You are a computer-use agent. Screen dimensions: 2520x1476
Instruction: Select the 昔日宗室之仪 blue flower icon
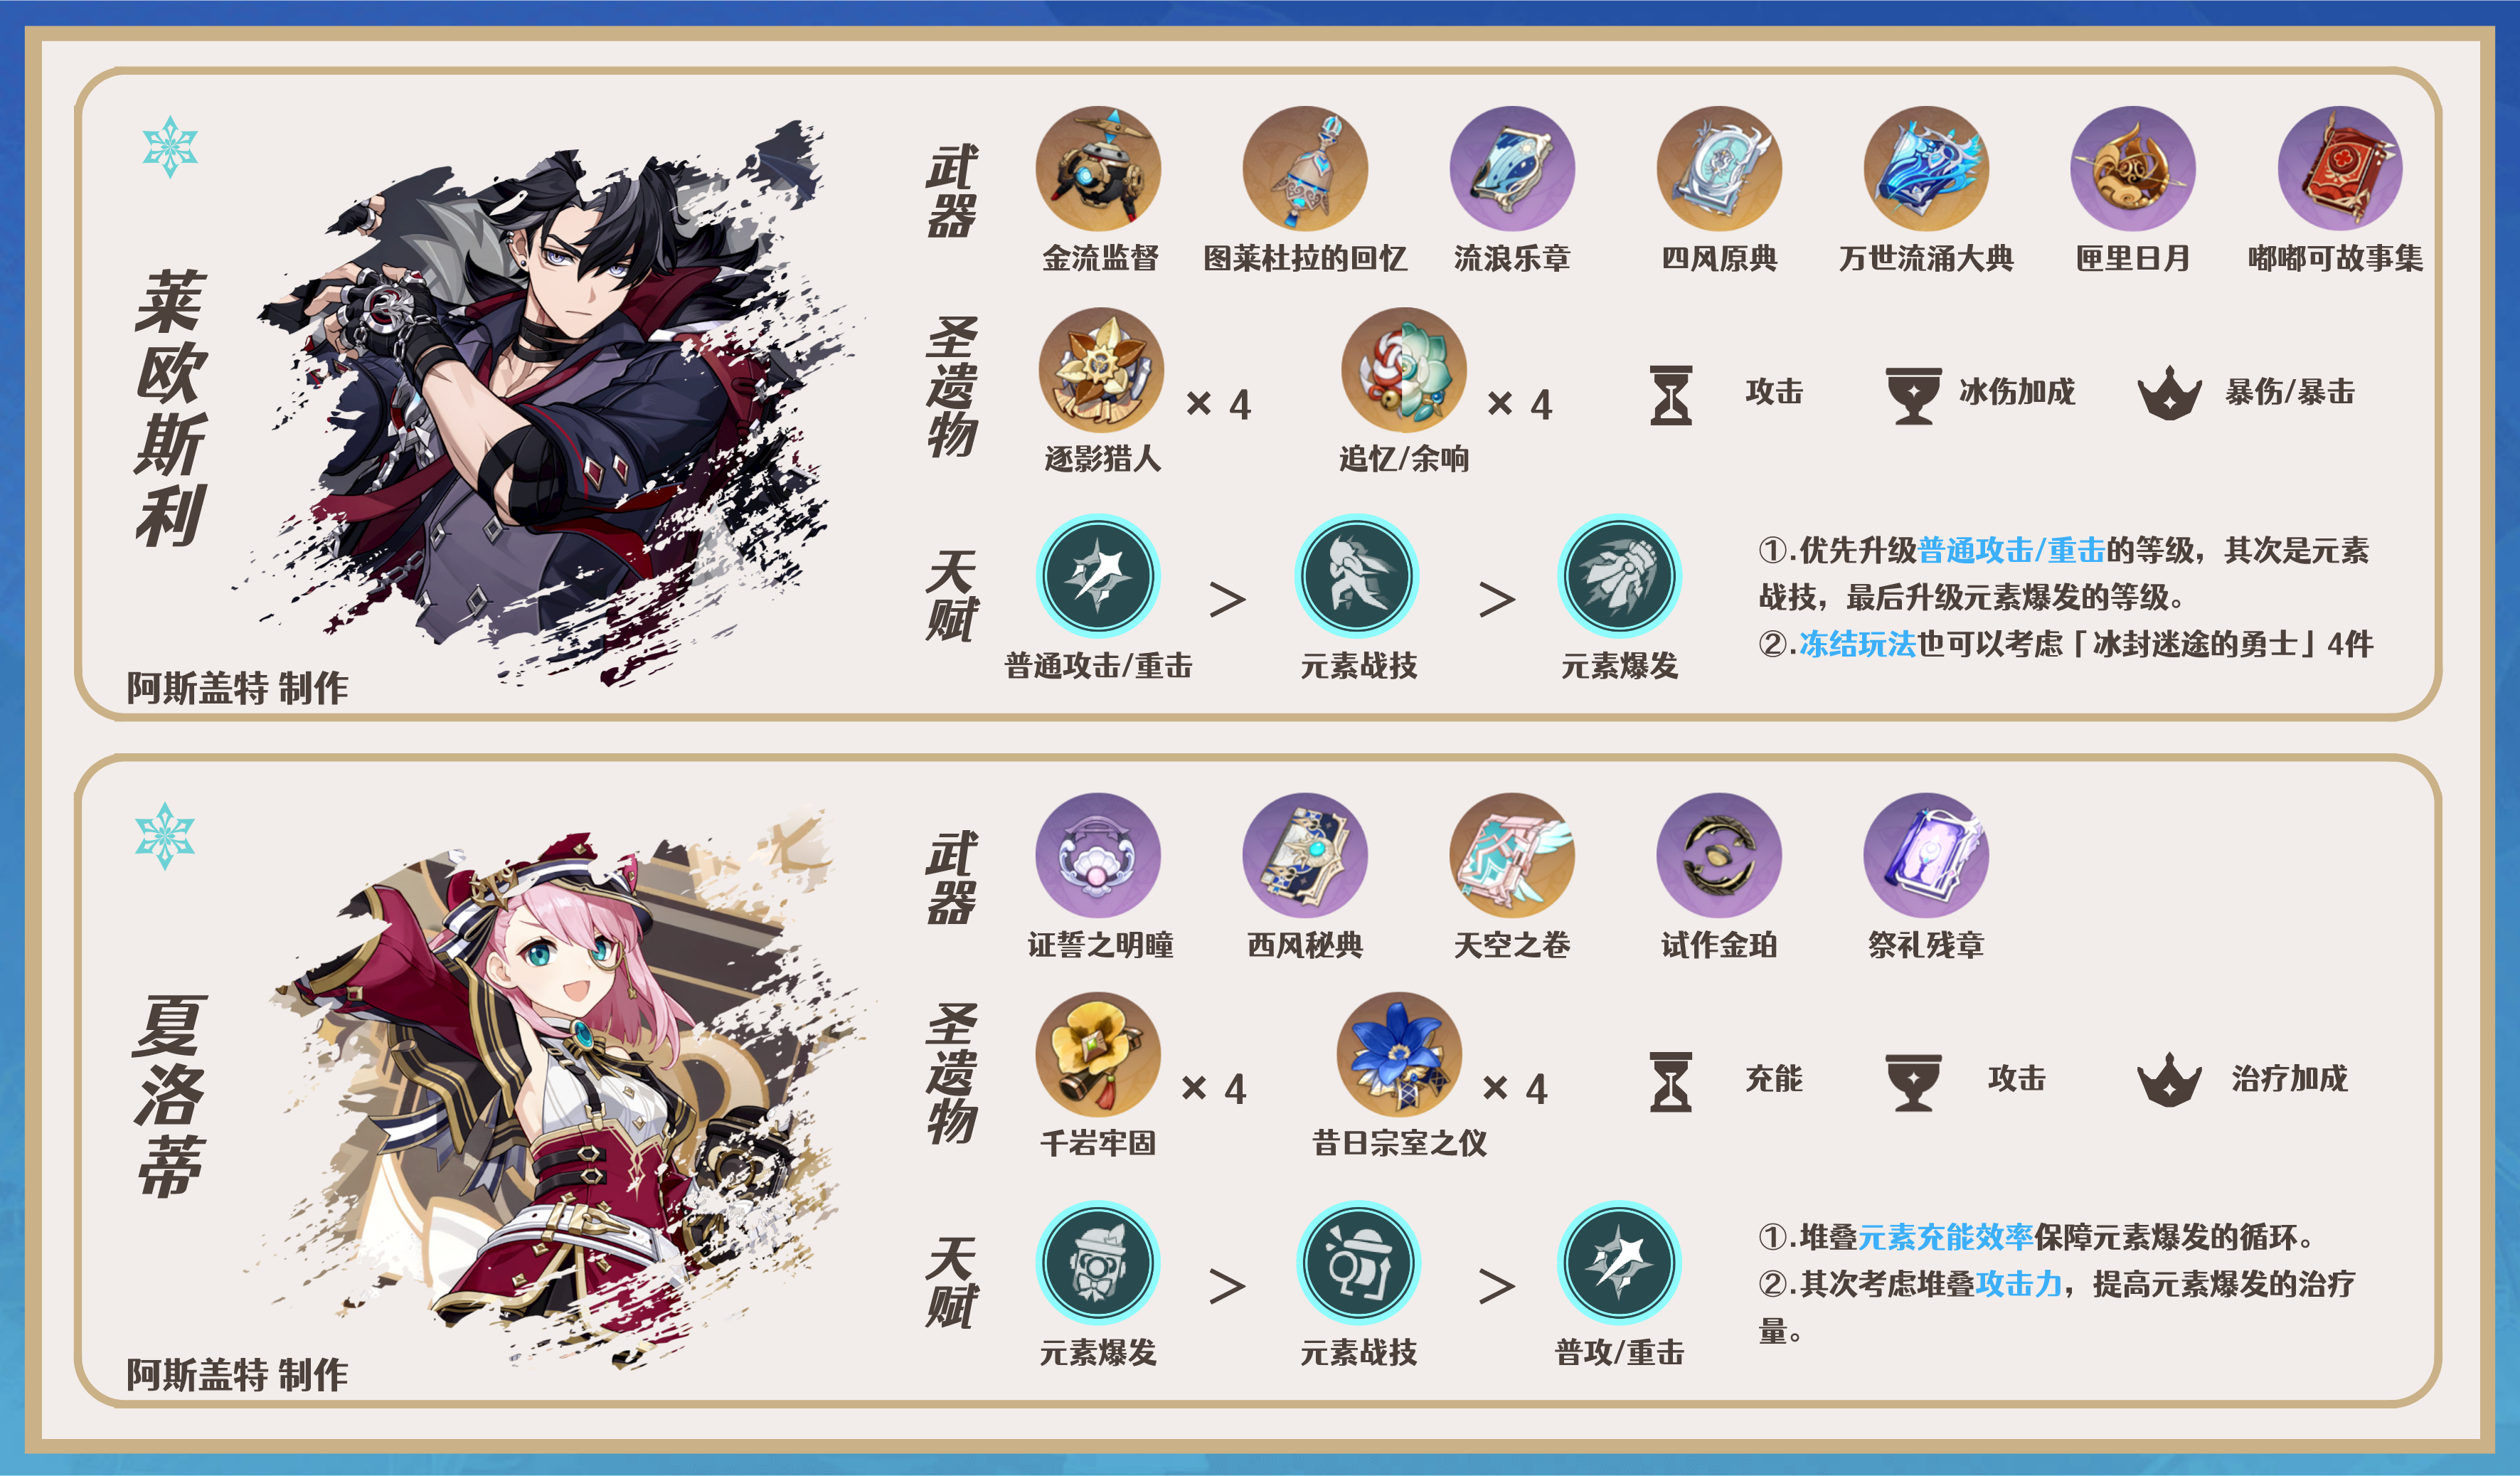[1399, 1054]
